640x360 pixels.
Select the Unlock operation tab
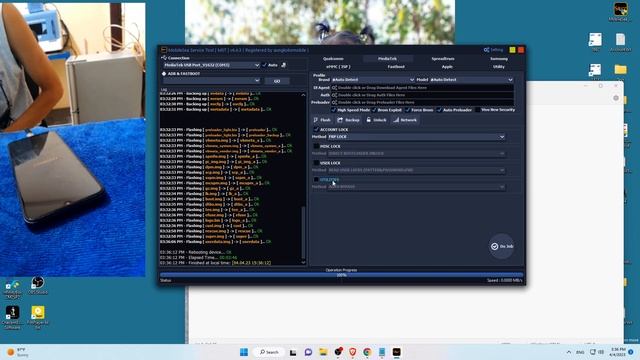[376, 120]
